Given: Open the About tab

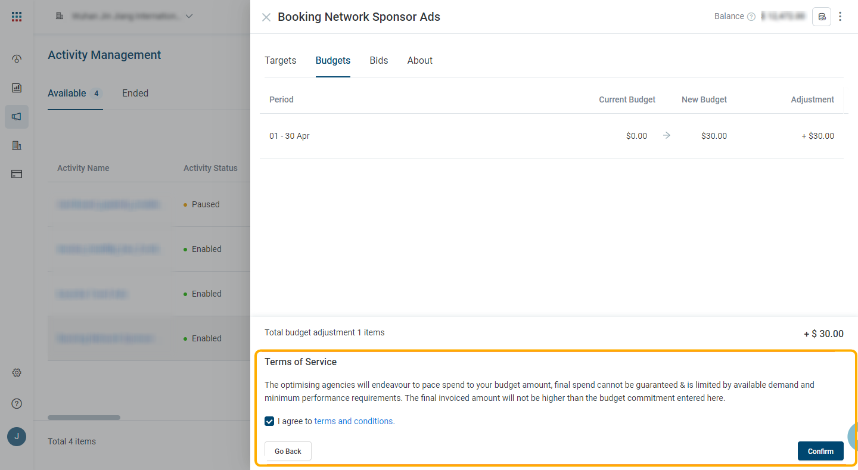Looking at the screenshot, I should pos(420,61).
